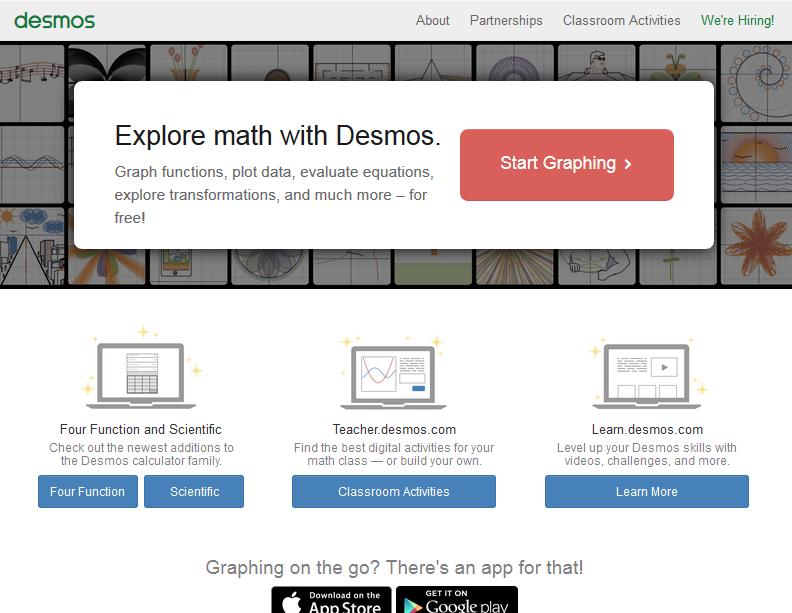
Task: Click the calculator laptop icon
Action: click(x=141, y=374)
